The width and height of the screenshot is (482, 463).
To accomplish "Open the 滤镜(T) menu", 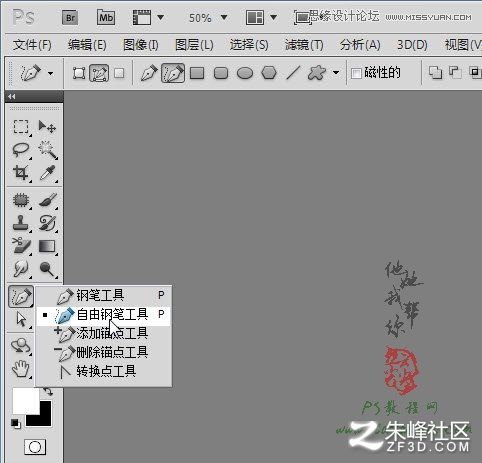I will click(x=304, y=44).
